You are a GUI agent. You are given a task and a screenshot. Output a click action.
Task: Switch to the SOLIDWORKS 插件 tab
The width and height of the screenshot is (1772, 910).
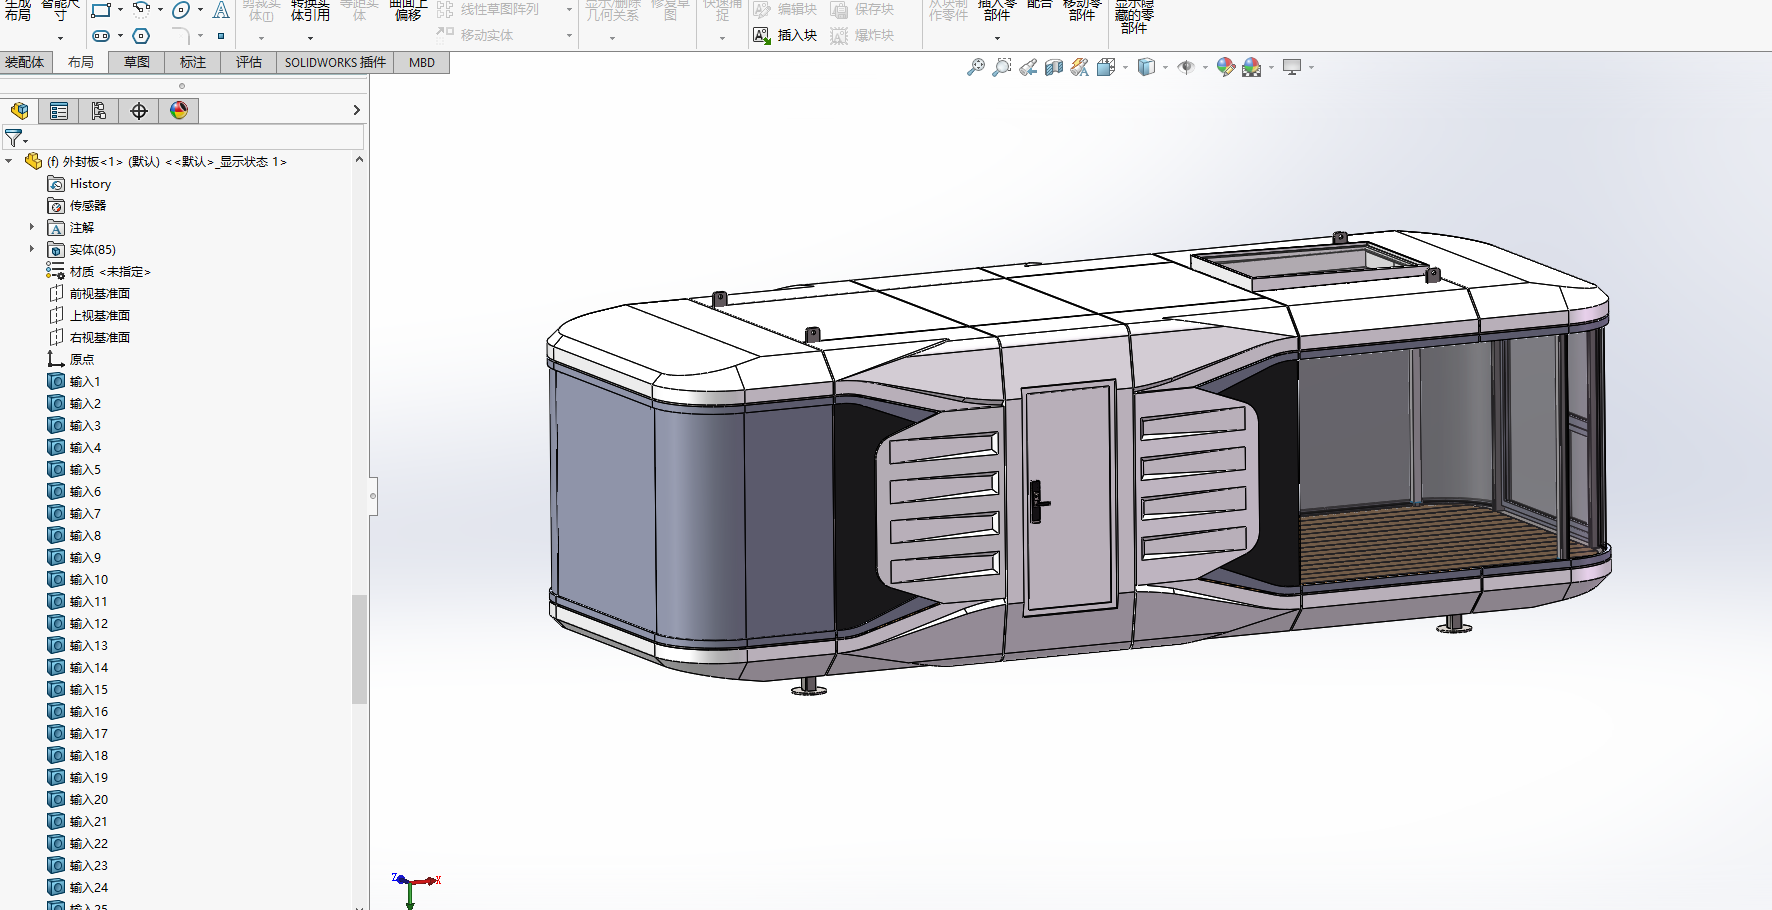click(335, 62)
